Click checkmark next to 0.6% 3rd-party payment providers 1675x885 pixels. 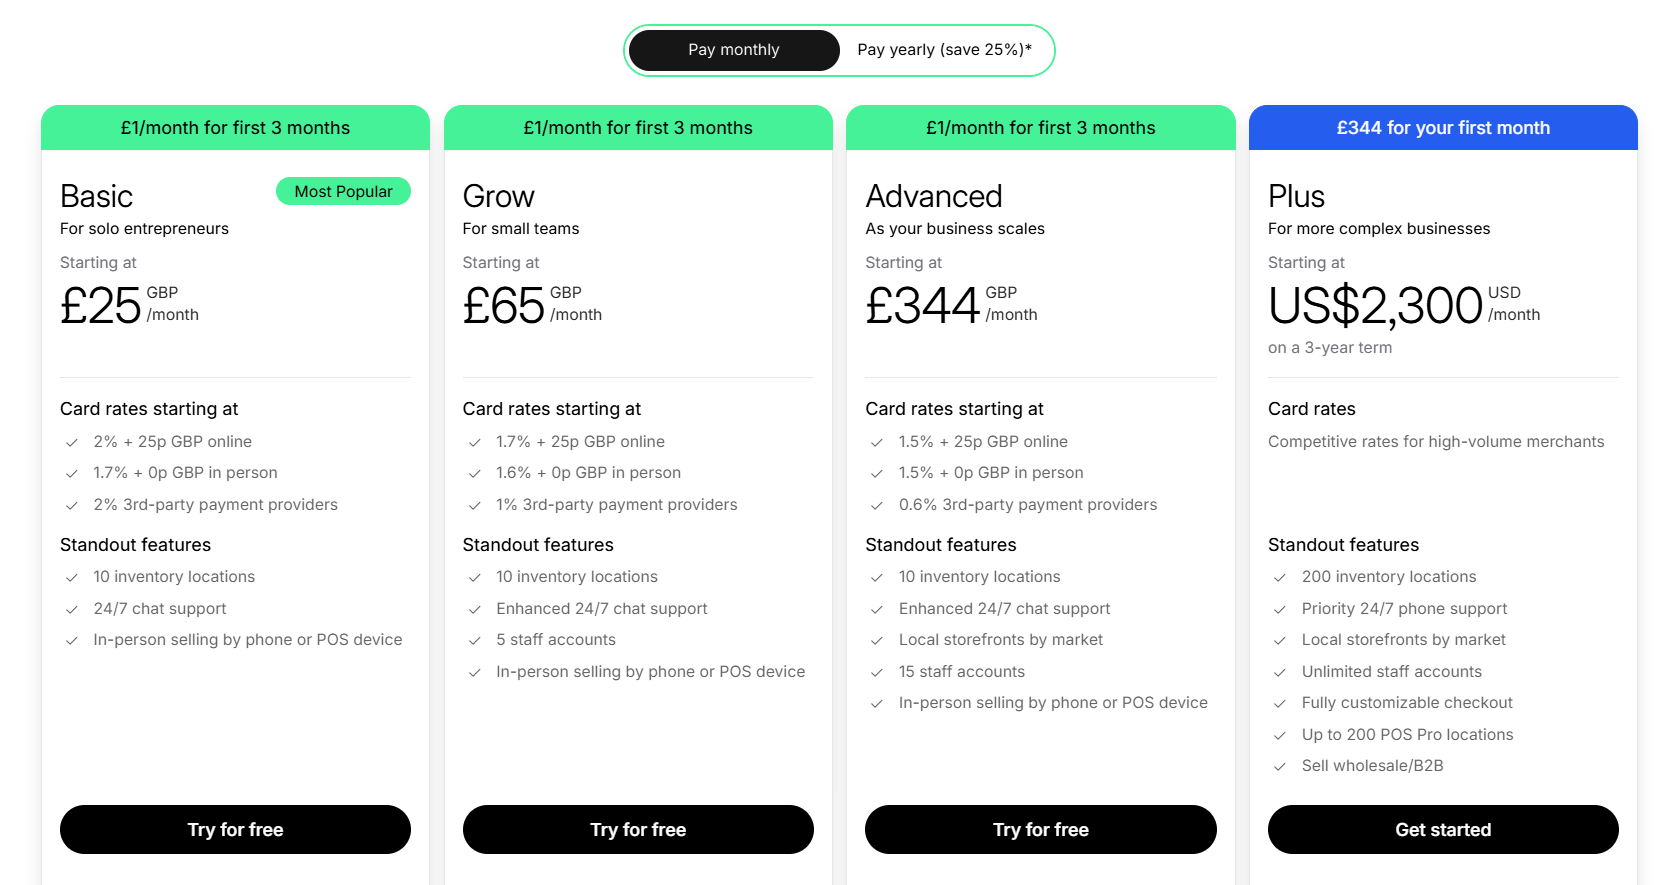coord(877,505)
